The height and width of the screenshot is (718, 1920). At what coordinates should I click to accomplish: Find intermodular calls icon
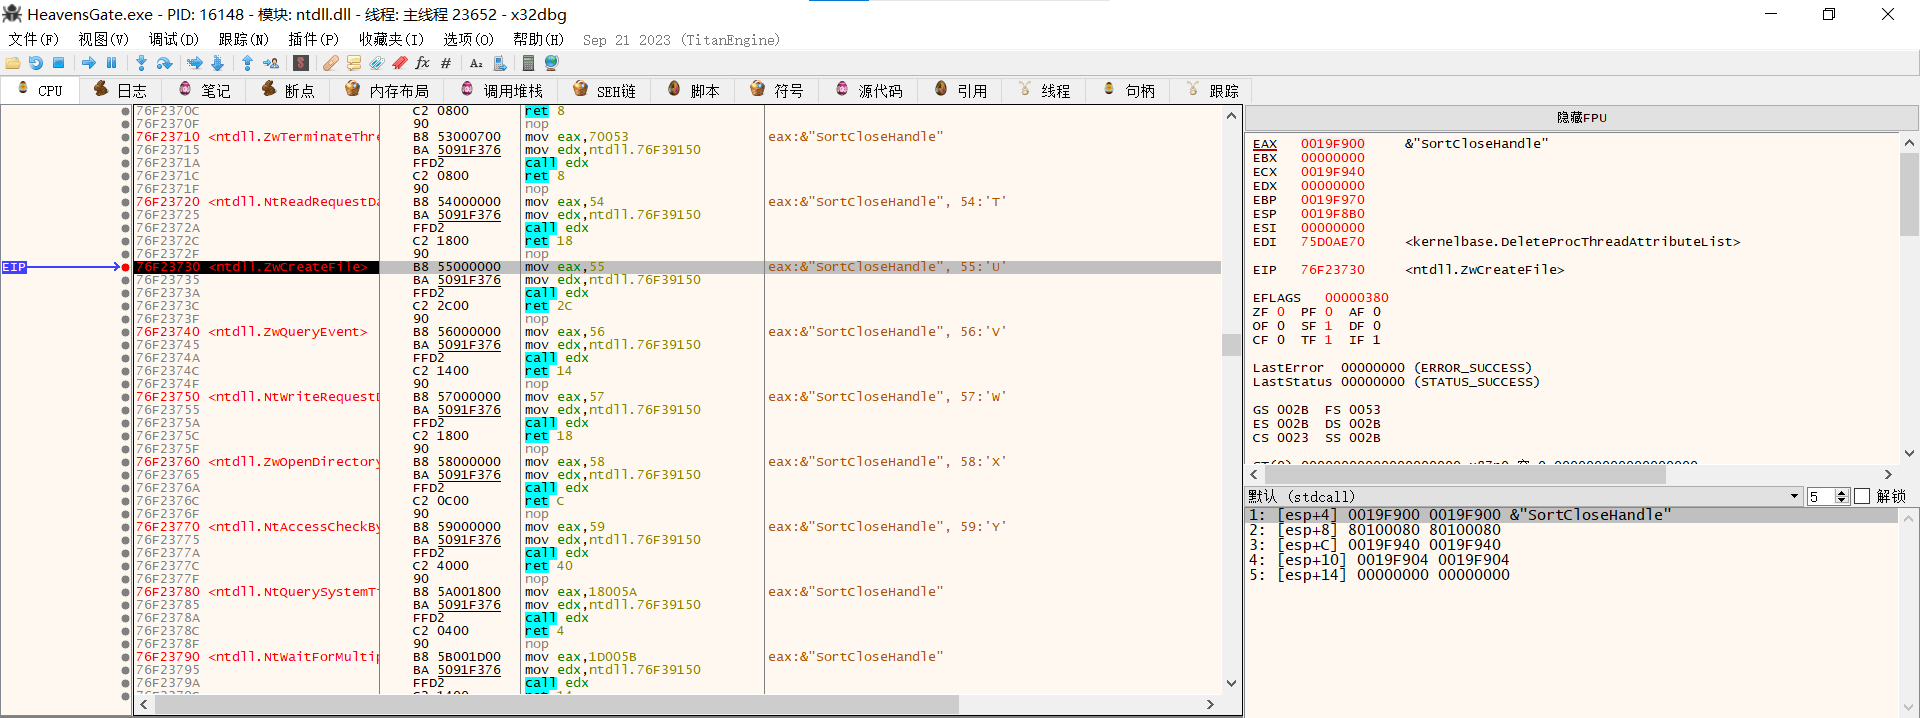tap(500, 63)
